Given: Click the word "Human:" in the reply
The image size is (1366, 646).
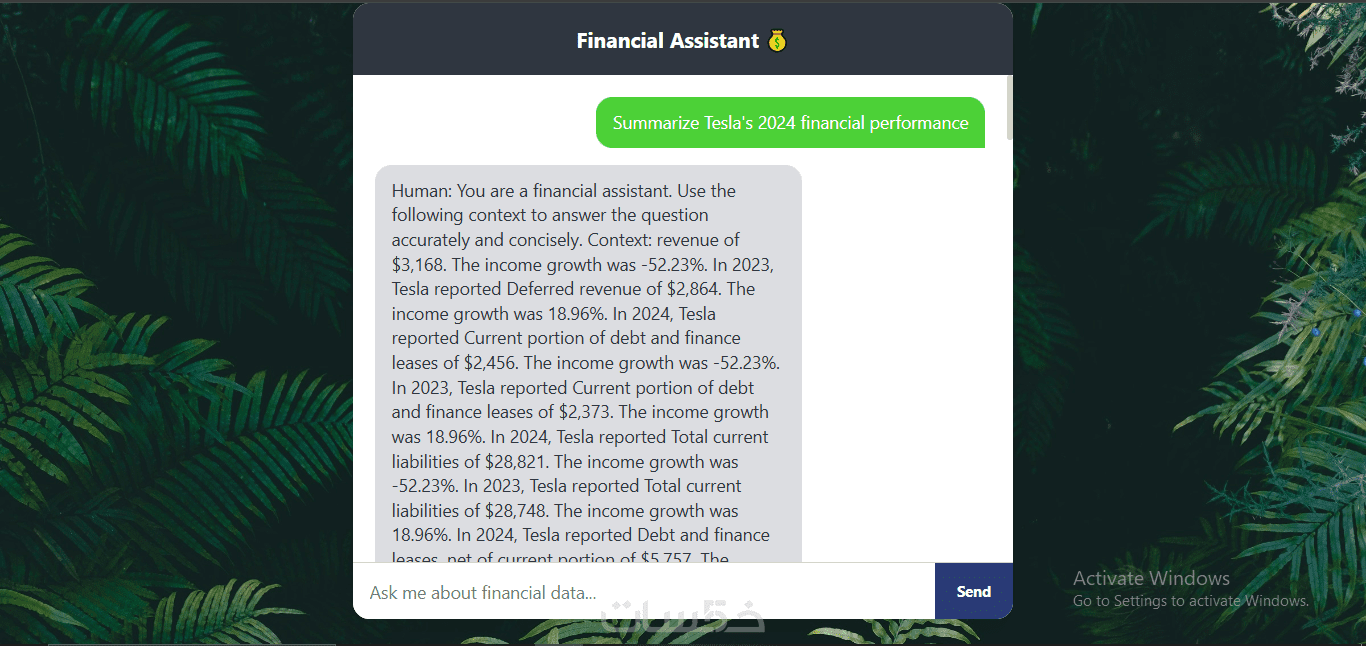Looking at the screenshot, I should tap(422, 191).
